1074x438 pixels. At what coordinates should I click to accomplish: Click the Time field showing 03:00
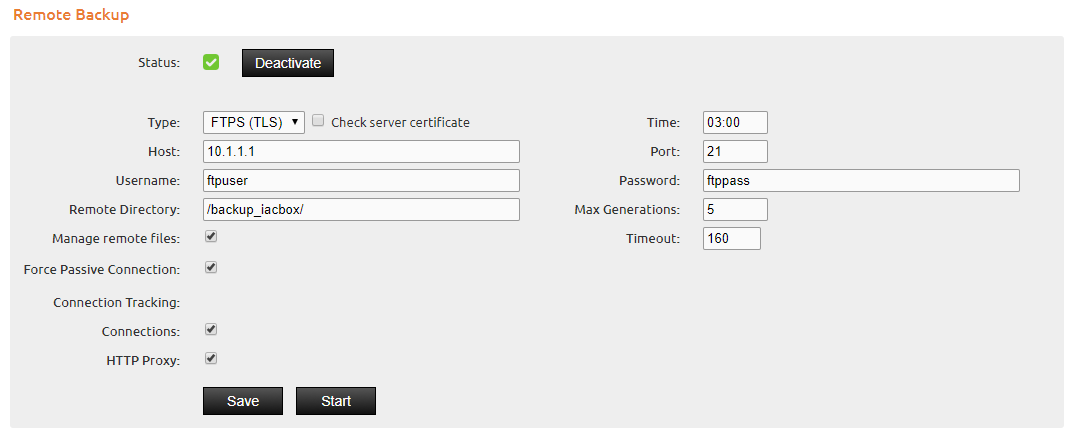(x=735, y=123)
